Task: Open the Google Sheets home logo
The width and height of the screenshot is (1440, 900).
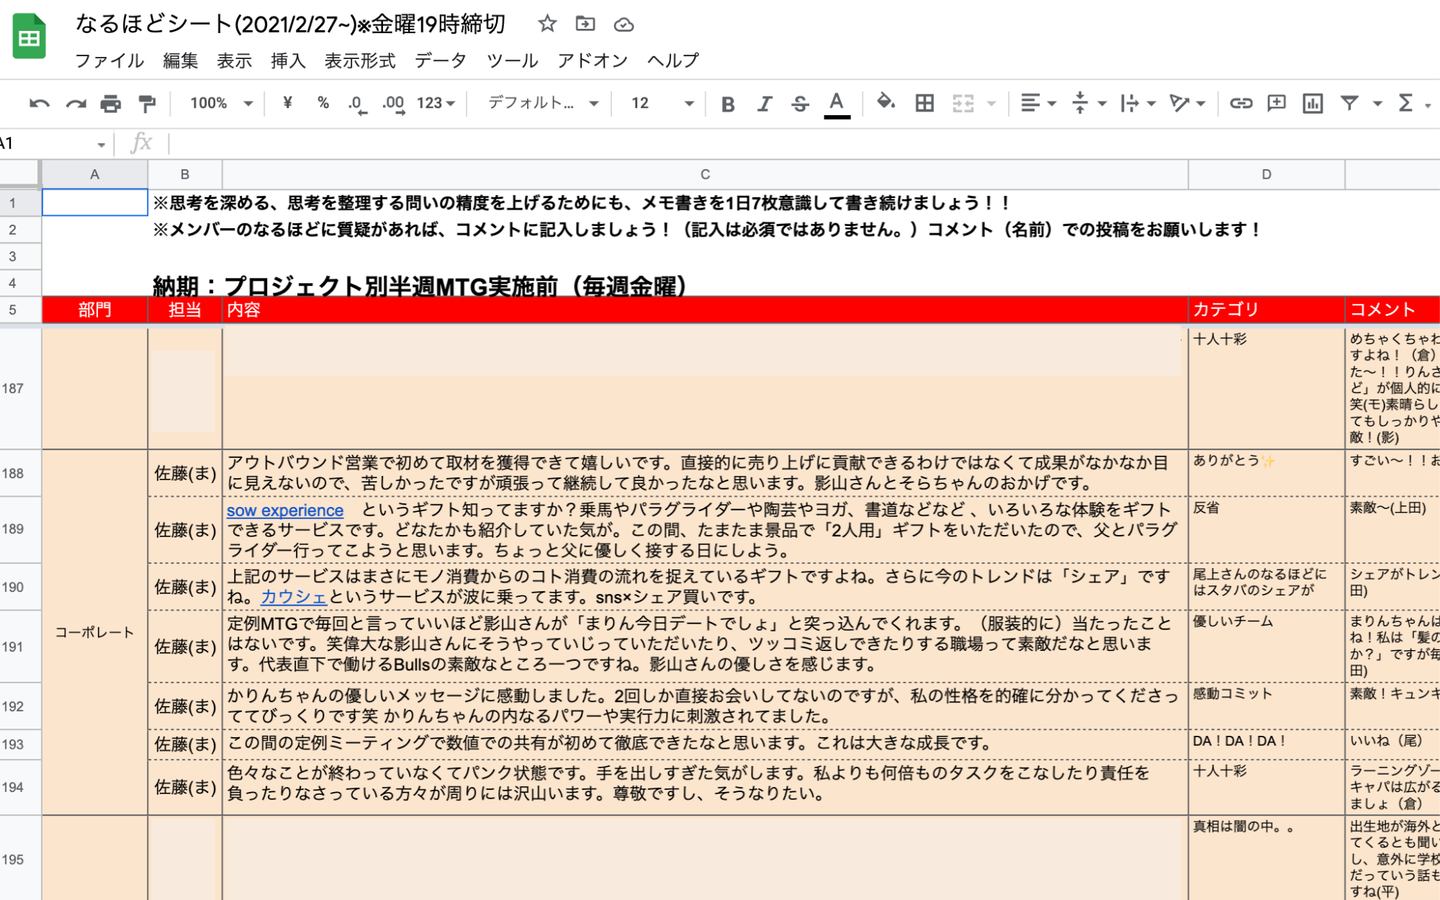Action: click(x=29, y=37)
